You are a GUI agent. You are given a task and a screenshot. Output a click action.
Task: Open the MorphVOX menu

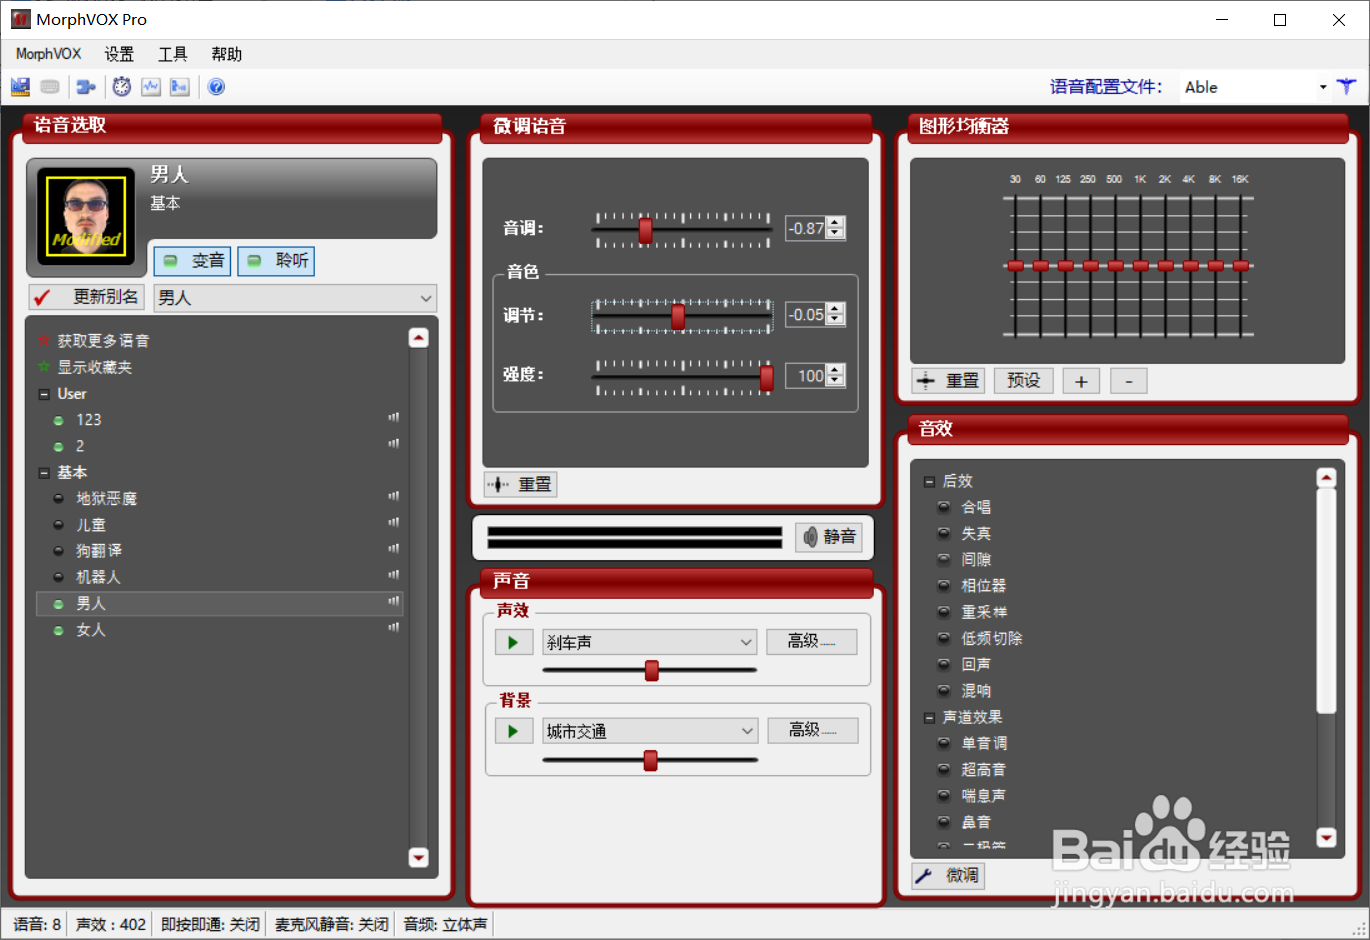pos(48,54)
